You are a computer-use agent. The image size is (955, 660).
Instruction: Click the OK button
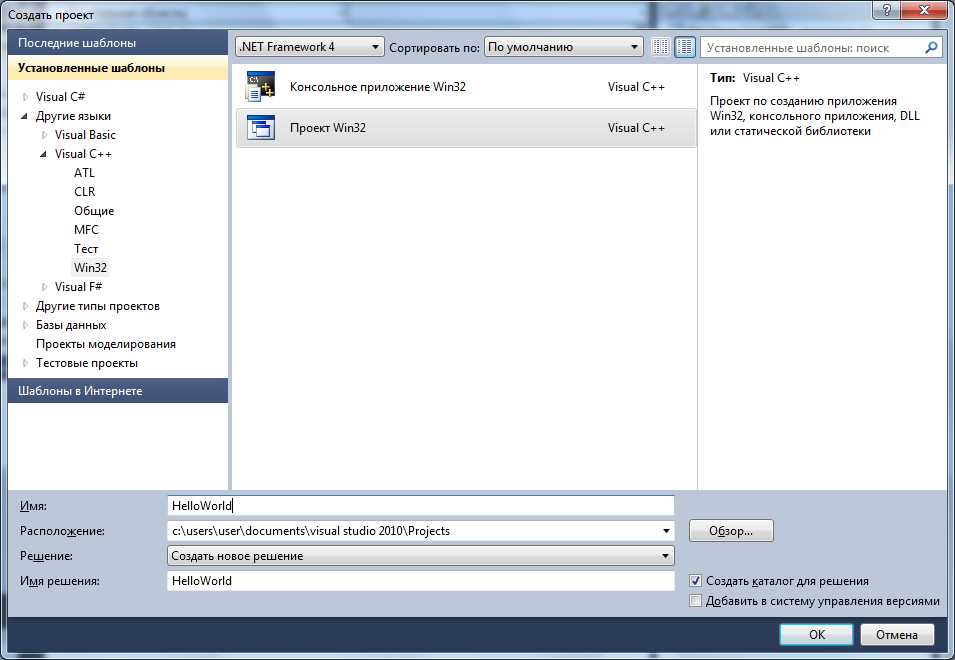coord(817,634)
